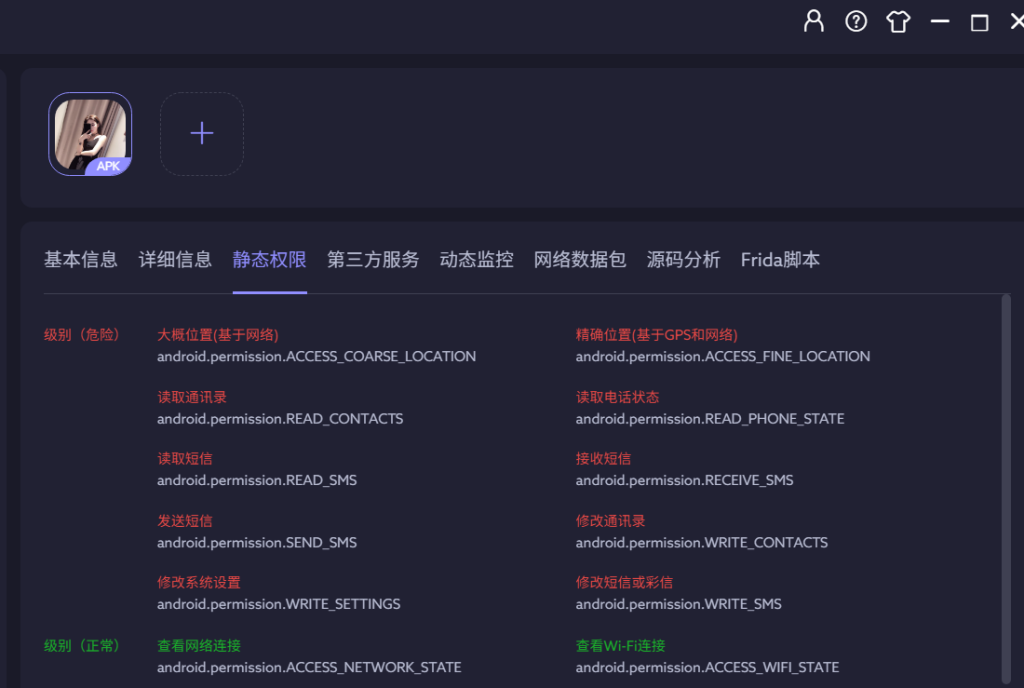This screenshot has width=1024, height=688.
Task: Click the 读取通讯录 permission entry
Action: [x=192, y=397]
